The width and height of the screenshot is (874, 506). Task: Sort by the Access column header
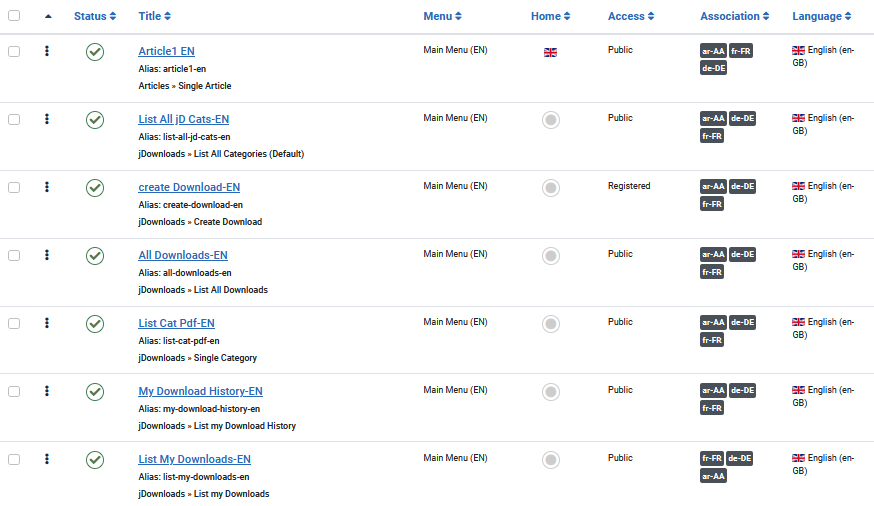pyautogui.click(x=631, y=16)
